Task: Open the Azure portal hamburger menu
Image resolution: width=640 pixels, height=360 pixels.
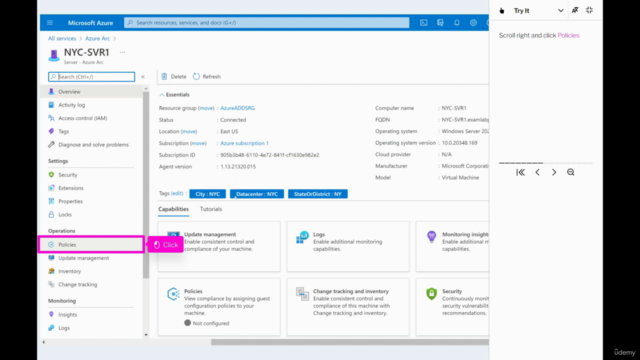Action: point(50,22)
